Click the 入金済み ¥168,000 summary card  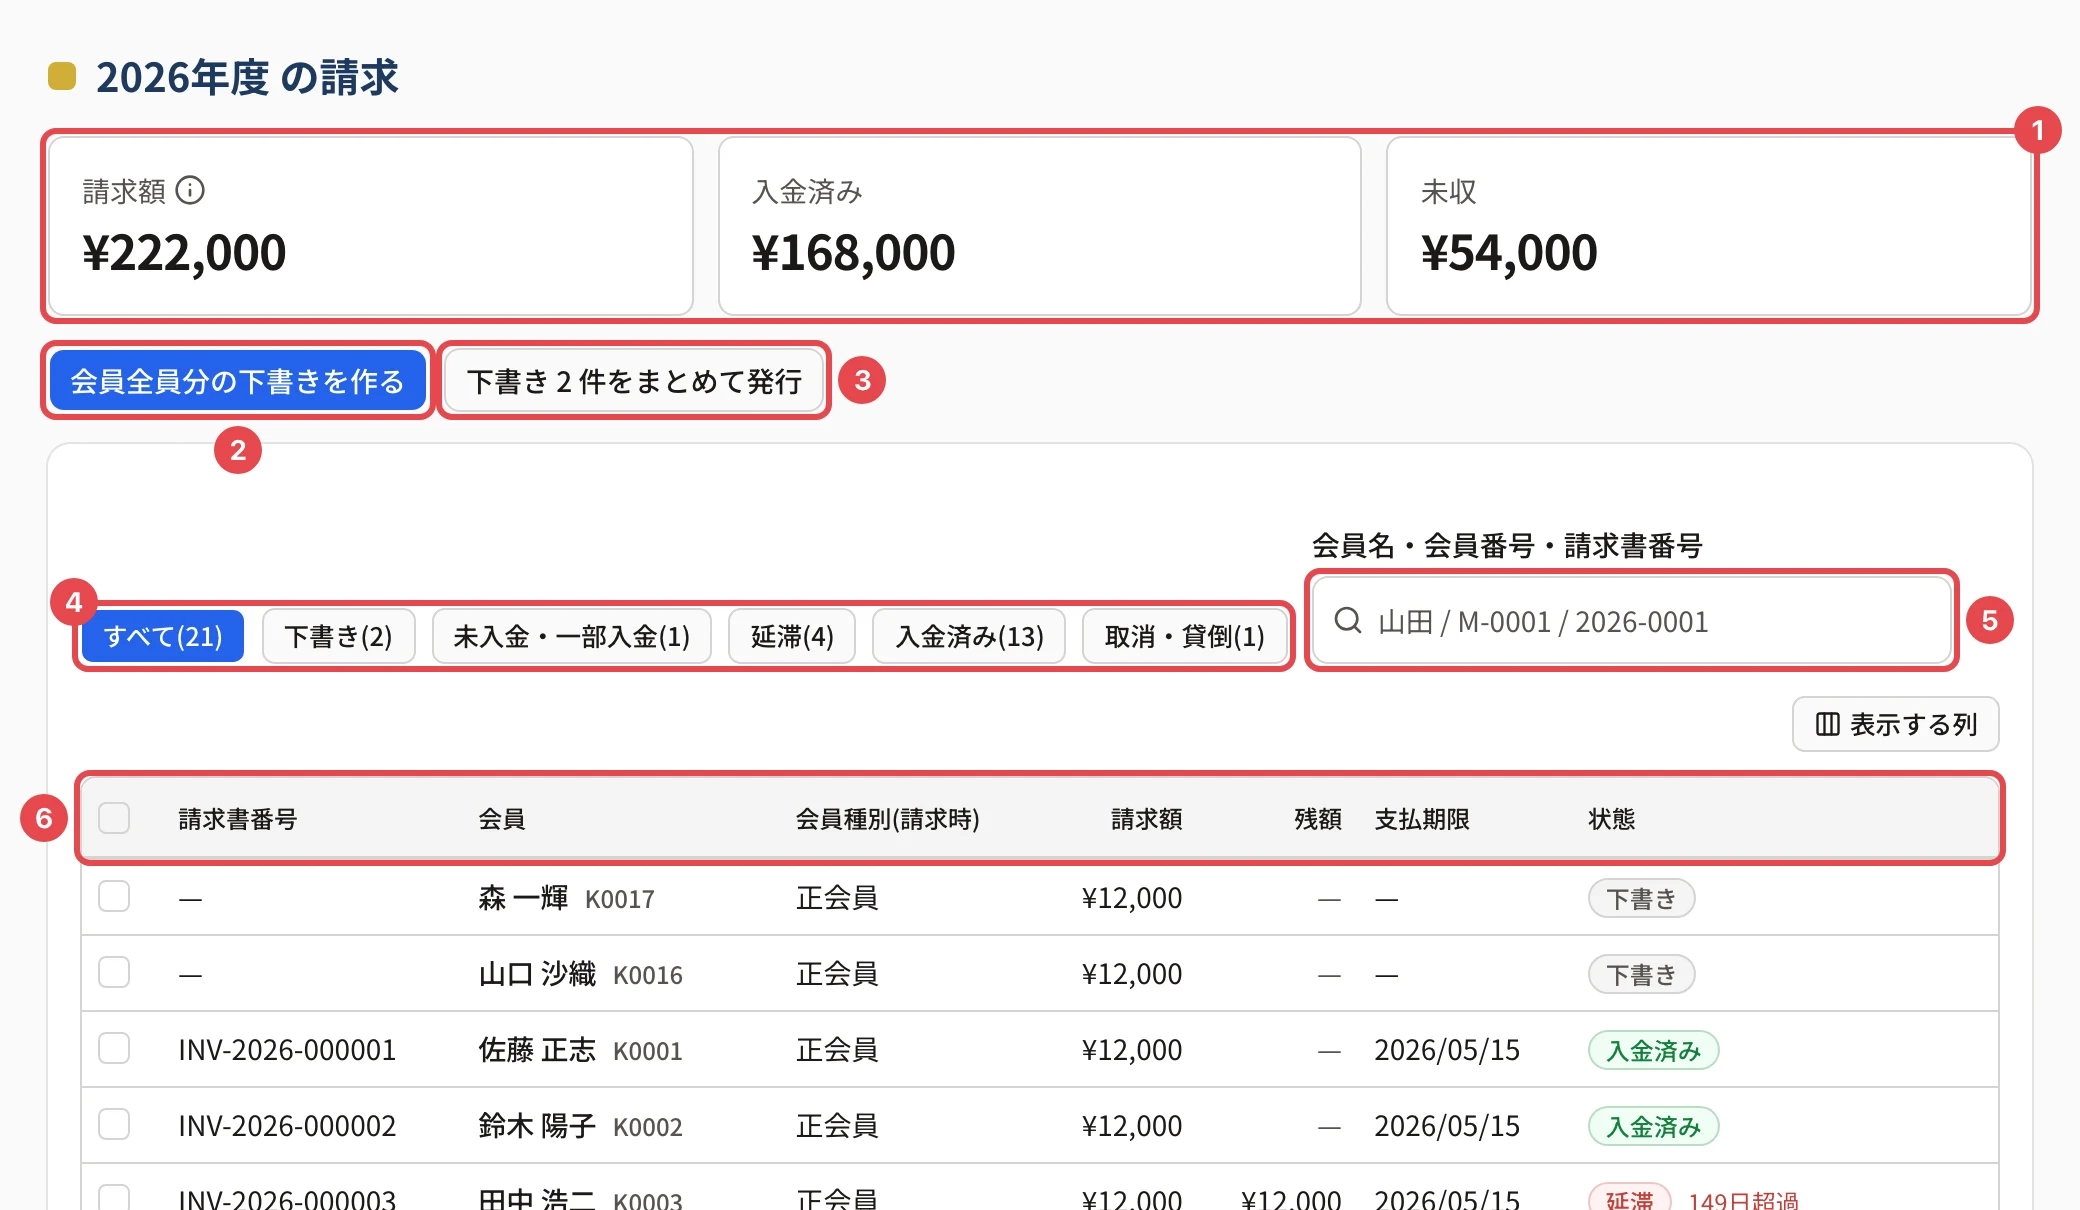point(1040,226)
